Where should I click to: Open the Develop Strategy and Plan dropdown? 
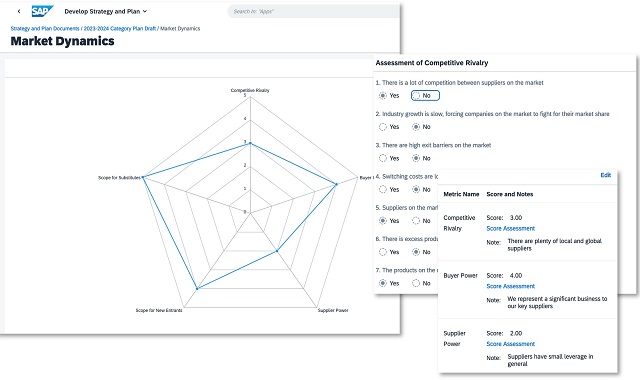pyautogui.click(x=106, y=11)
